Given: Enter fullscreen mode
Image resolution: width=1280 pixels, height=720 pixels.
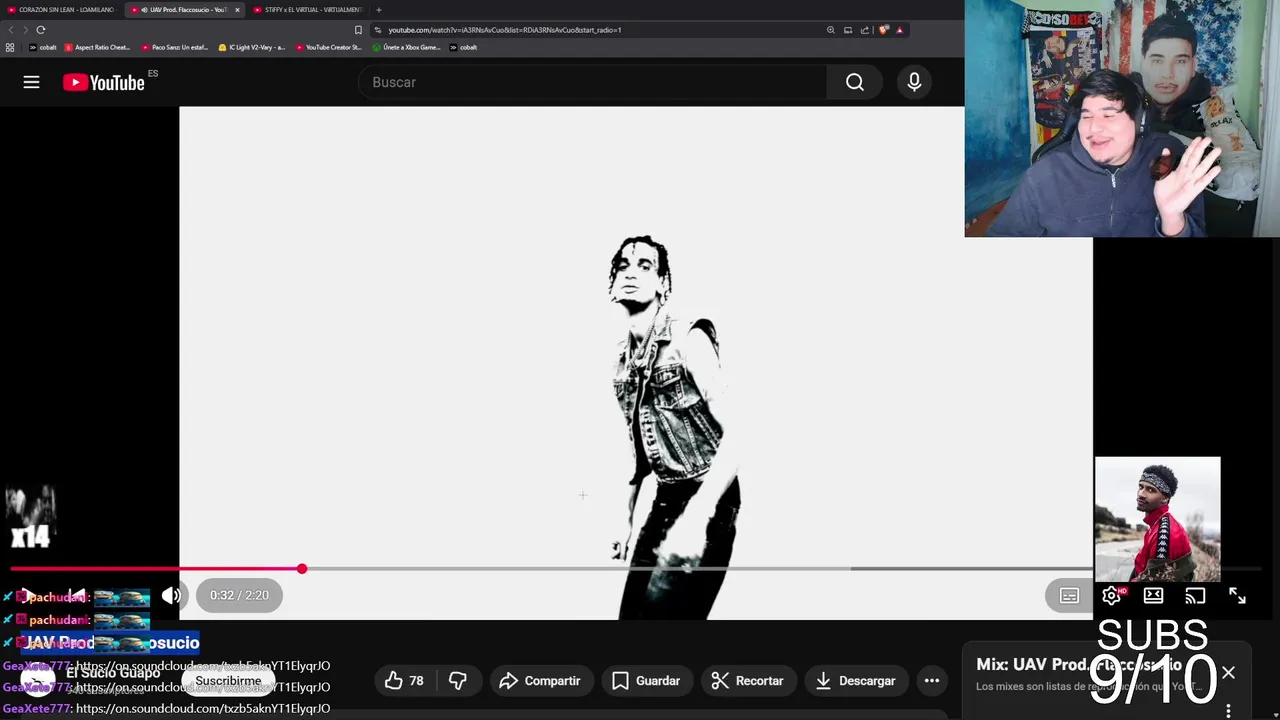Looking at the screenshot, I should 1237,596.
